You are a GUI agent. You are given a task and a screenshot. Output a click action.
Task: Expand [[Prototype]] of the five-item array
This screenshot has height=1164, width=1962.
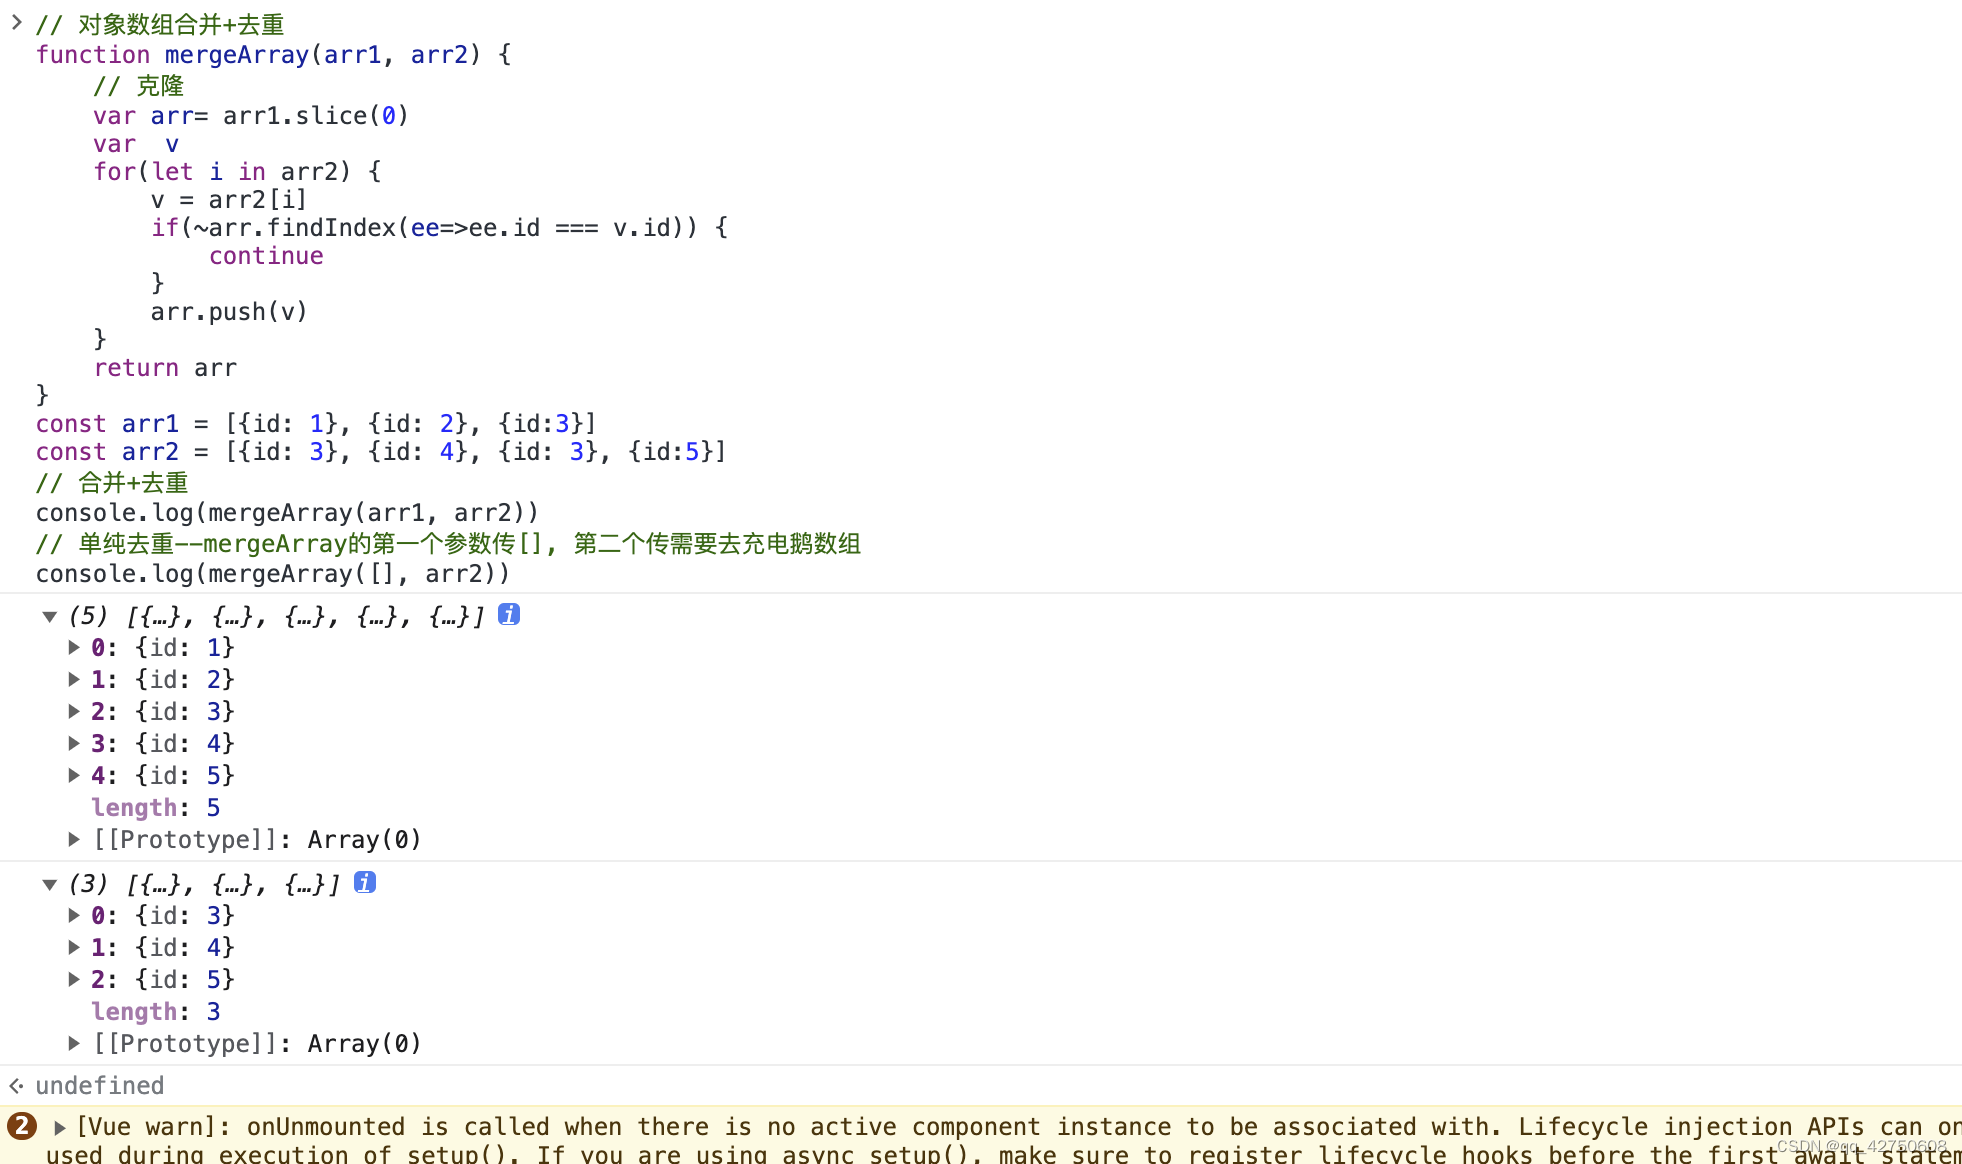[74, 840]
